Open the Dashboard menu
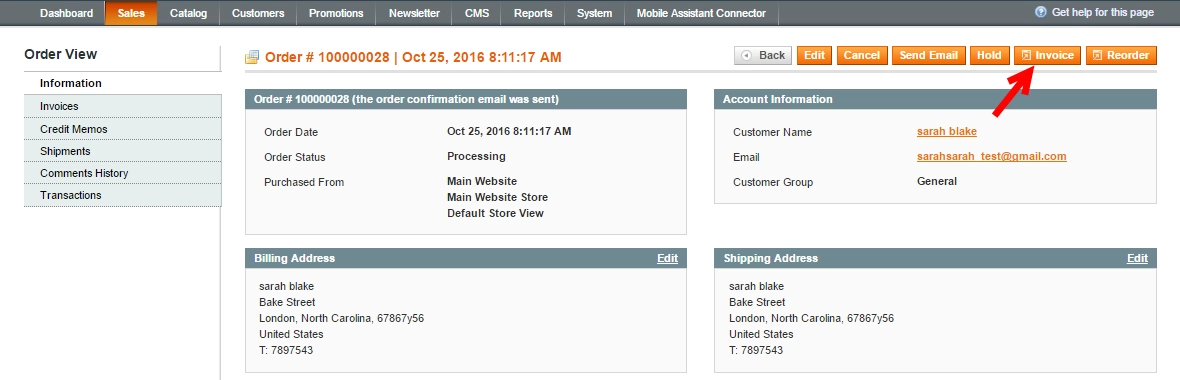Viewport: 1180px width, 380px height. coord(66,13)
